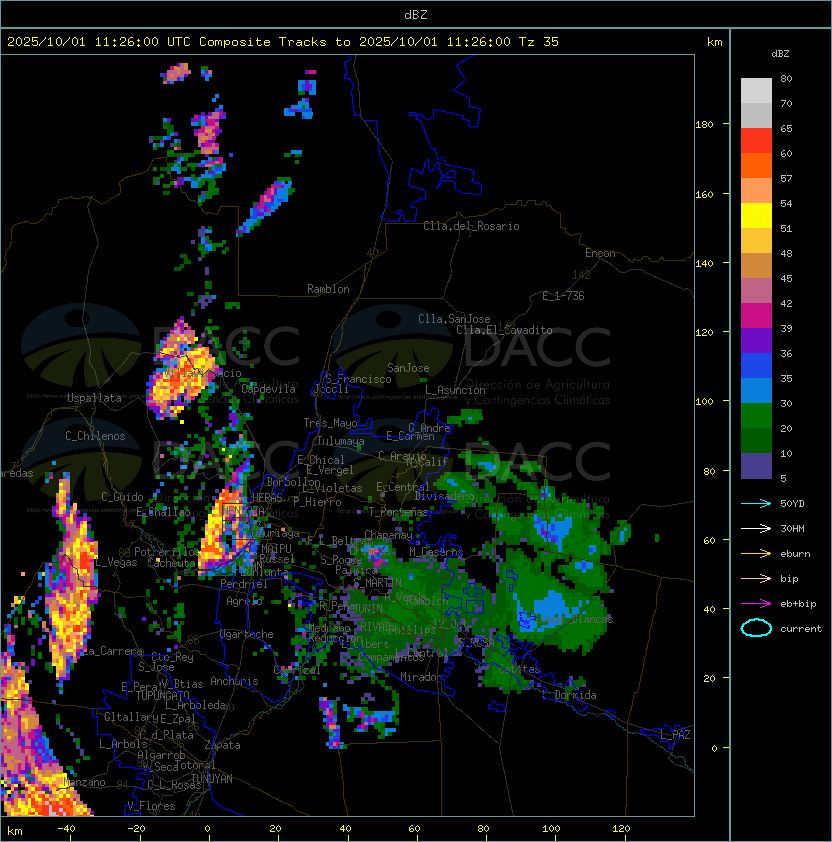Click the 'L_PAZ' place label at right edge
The height and width of the screenshot is (842, 832).
click(x=675, y=735)
